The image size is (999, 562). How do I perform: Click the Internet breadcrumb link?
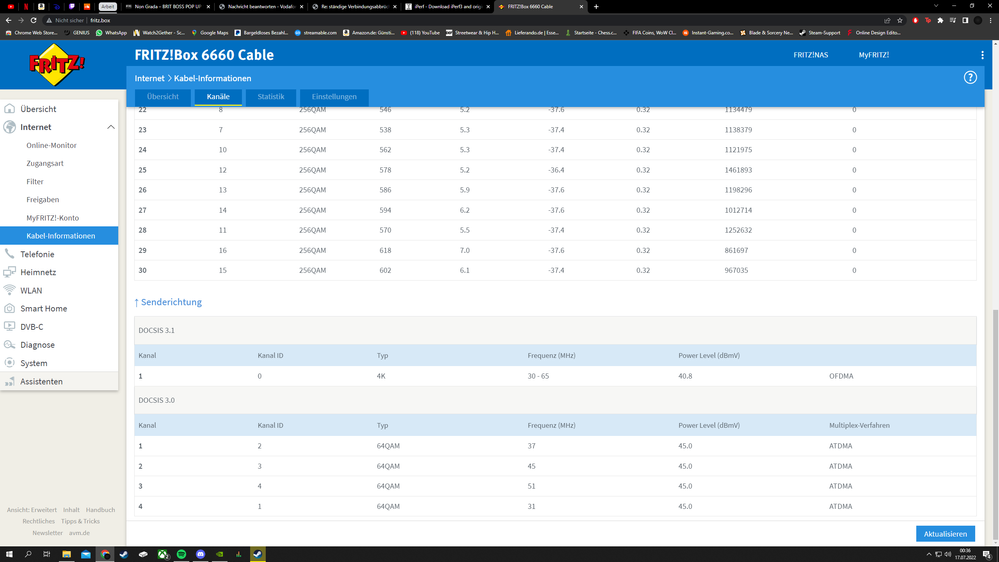tap(149, 78)
